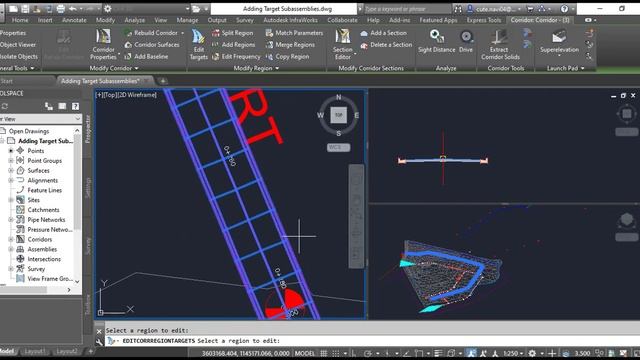640x360 pixels.
Task: Open Corridor Surfaces
Action: coord(152,44)
